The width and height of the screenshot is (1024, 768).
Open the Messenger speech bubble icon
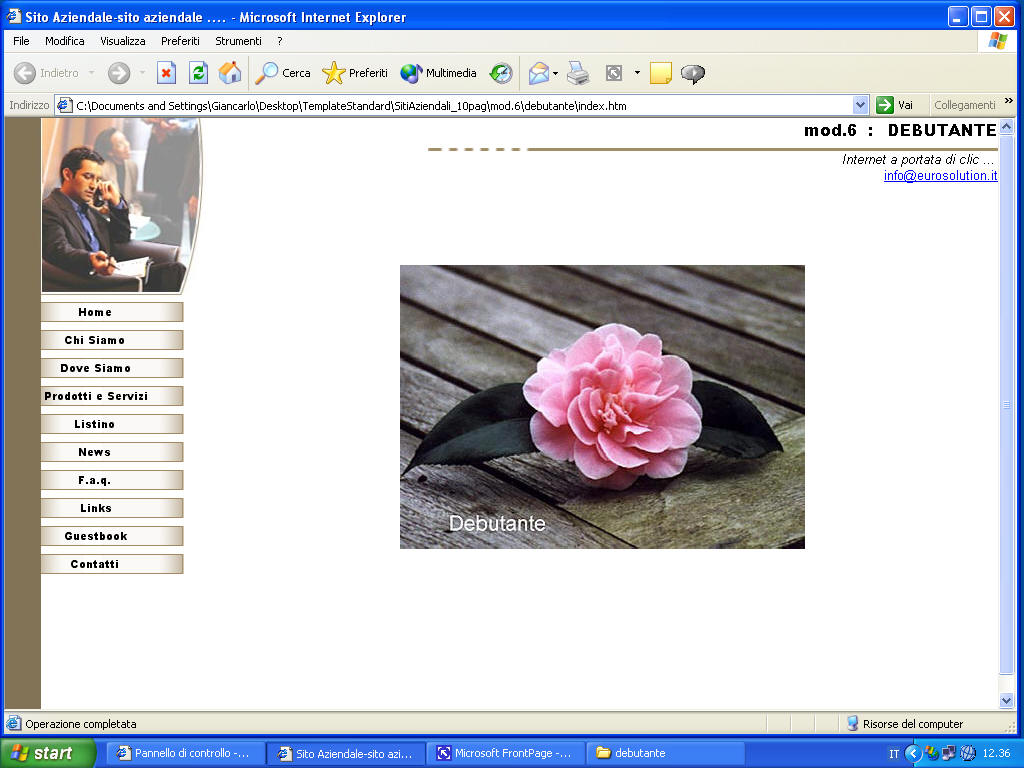tap(693, 73)
